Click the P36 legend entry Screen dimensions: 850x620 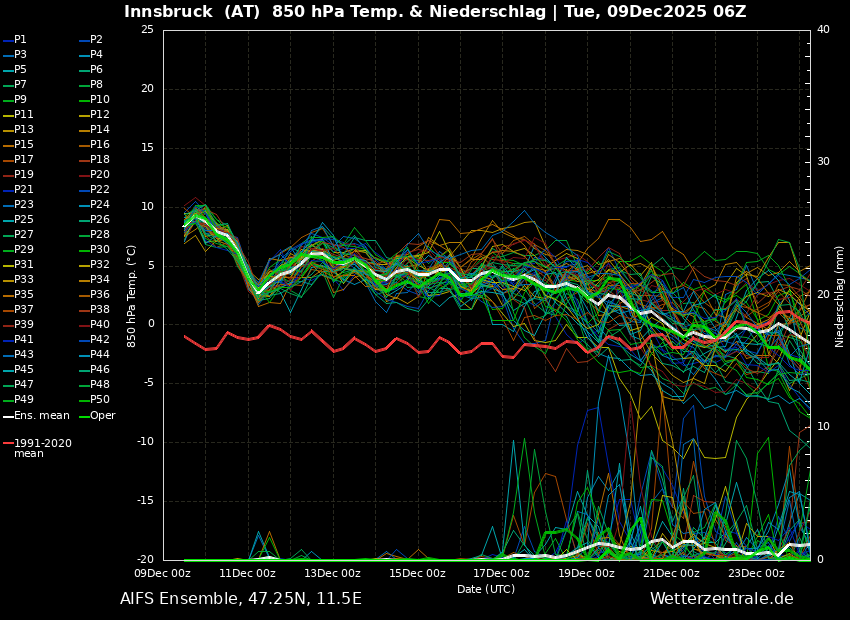point(99,295)
